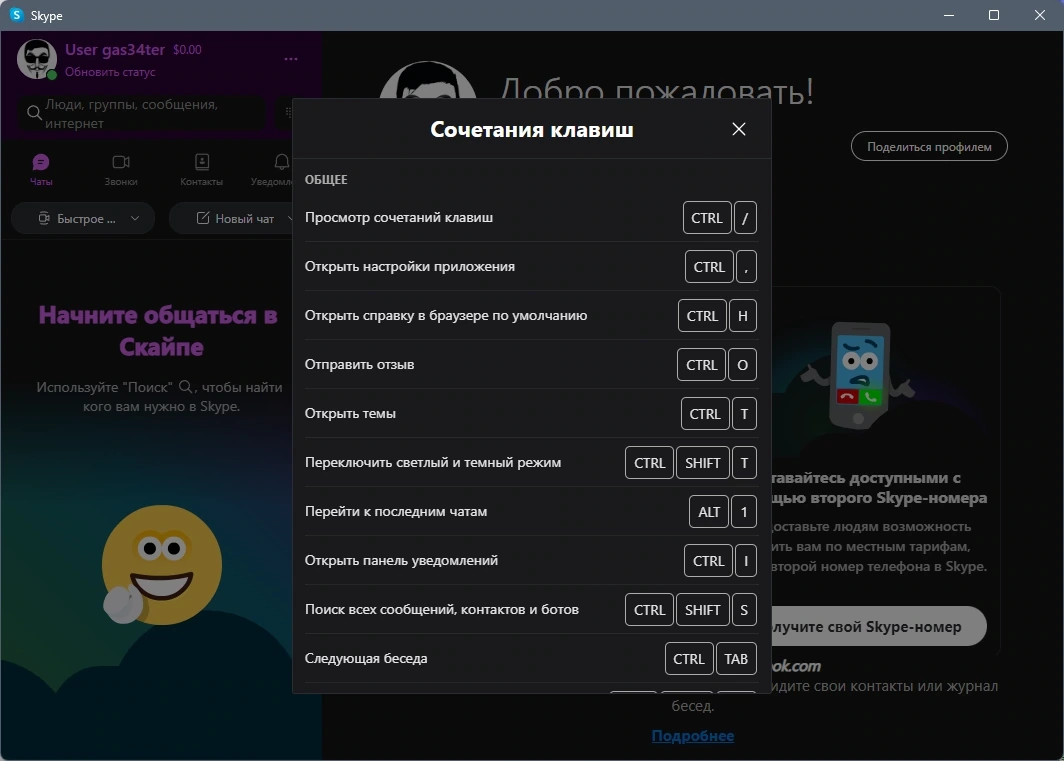The height and width of the screenshot is (761, 1064).
Task: Minimize the Skype window
Action: click(949, 15)
